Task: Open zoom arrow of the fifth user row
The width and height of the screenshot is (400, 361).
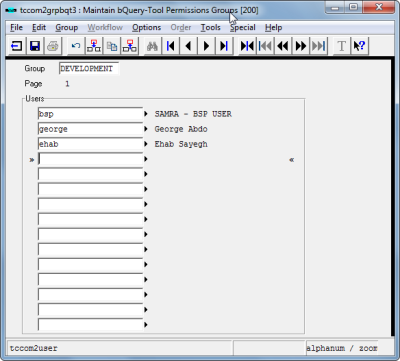Action: 146,174
